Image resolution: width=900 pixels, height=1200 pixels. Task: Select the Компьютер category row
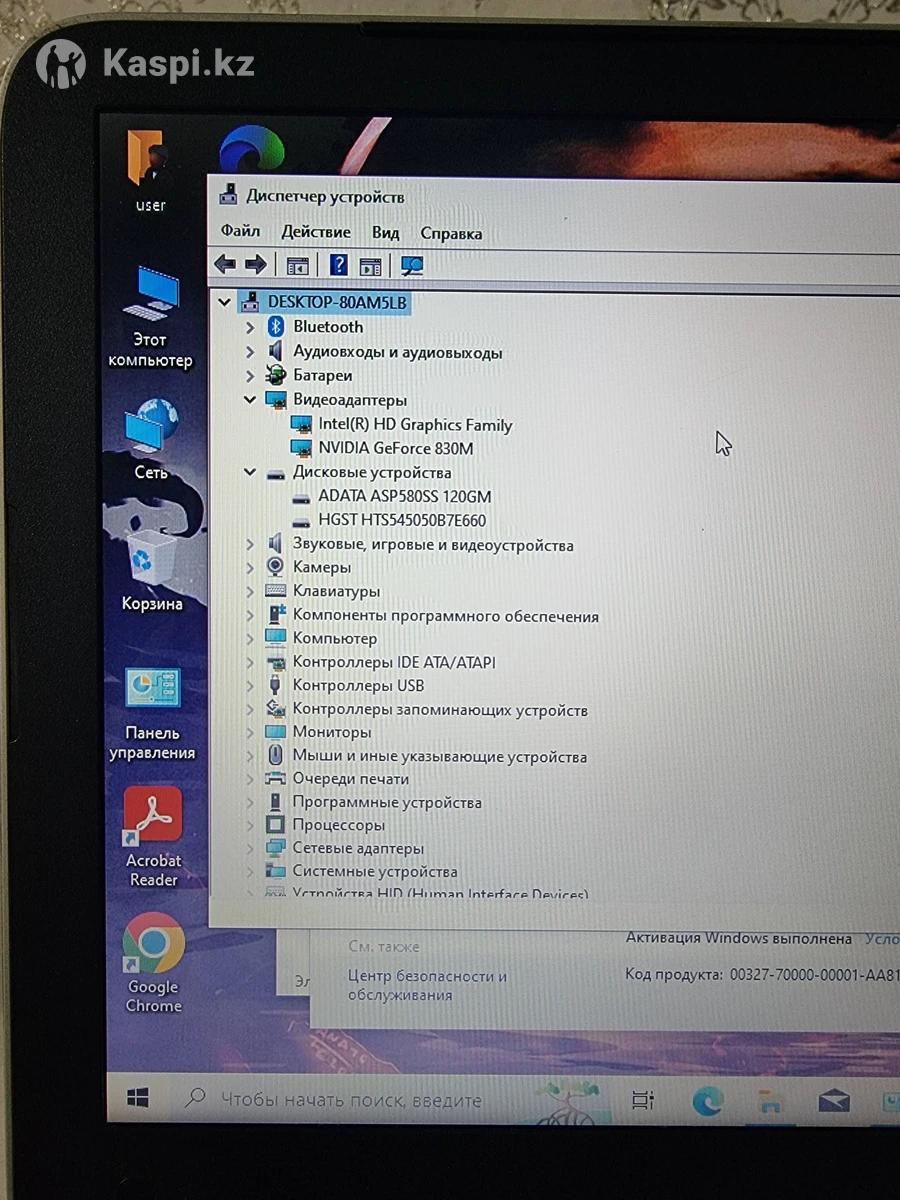coord(334,638)
